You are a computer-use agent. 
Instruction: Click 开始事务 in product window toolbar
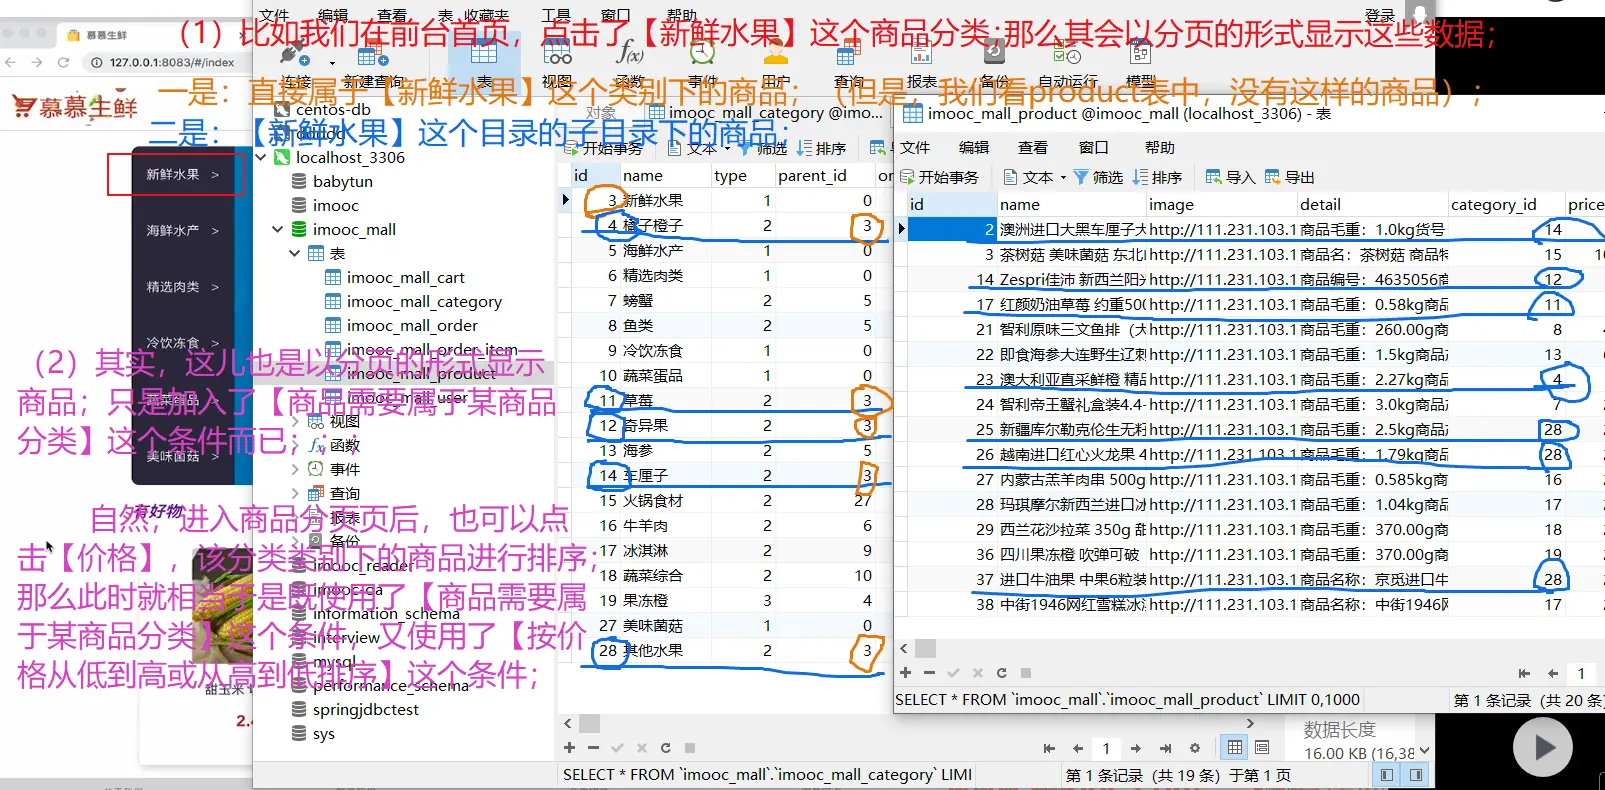pos(940,177)
